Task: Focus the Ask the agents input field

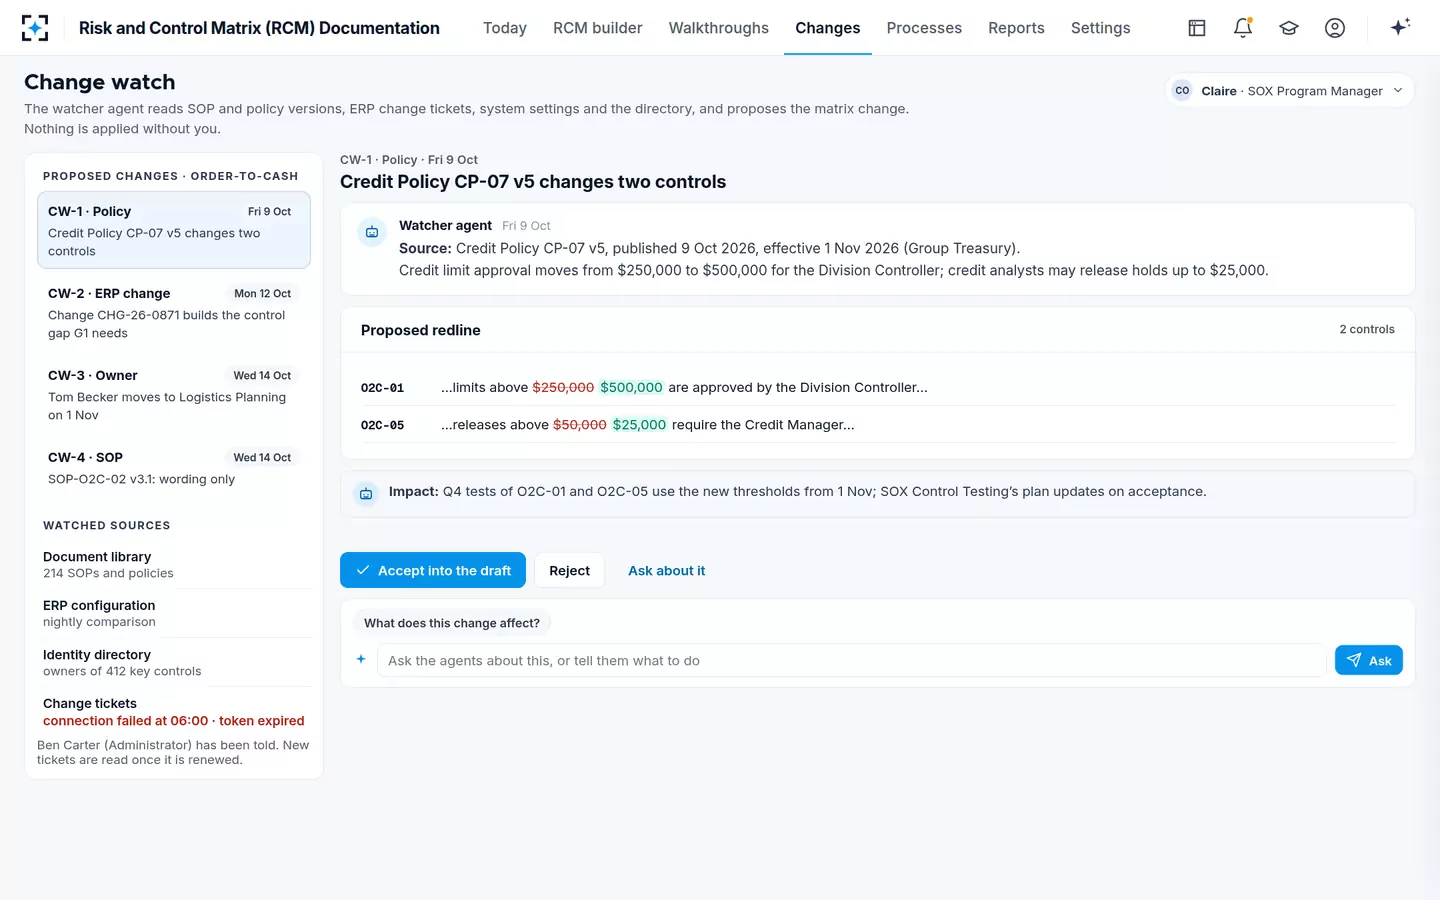Action: point(852,660)
